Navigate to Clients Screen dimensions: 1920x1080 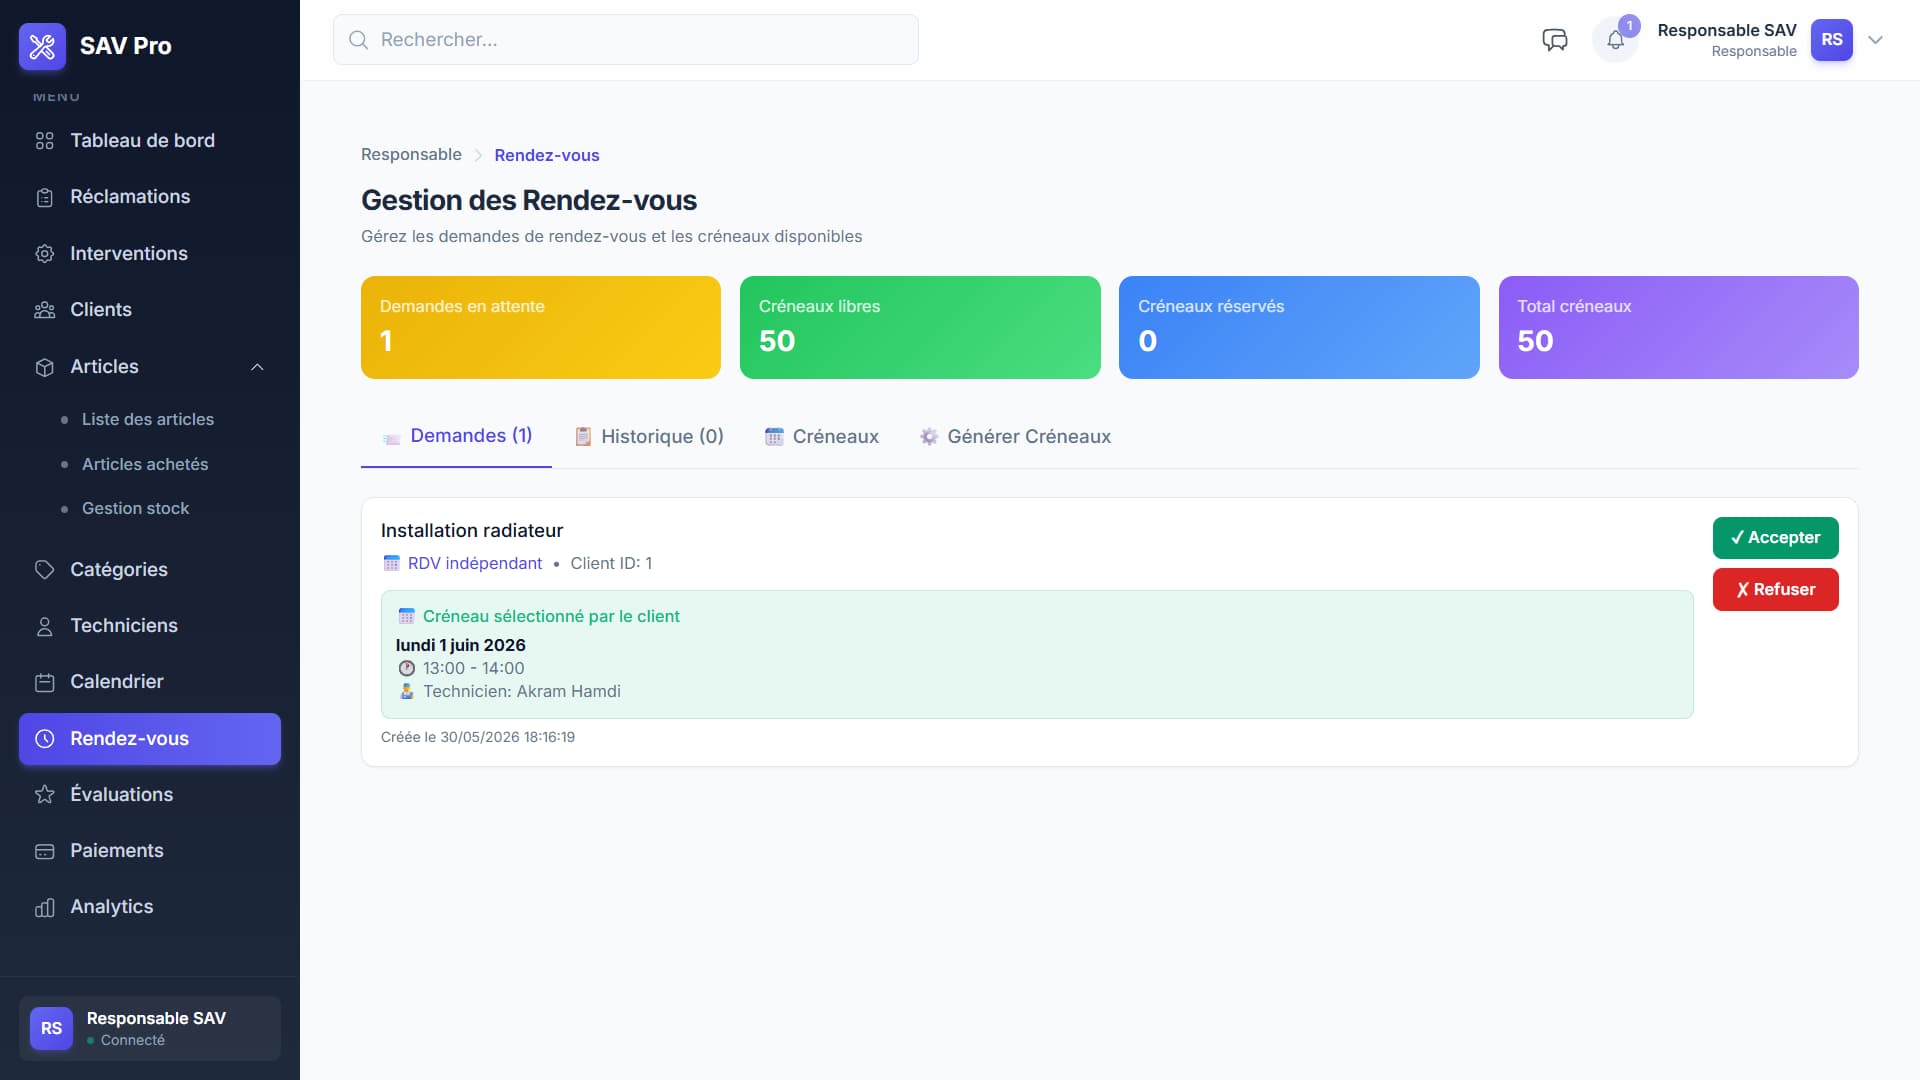[150, 310]
